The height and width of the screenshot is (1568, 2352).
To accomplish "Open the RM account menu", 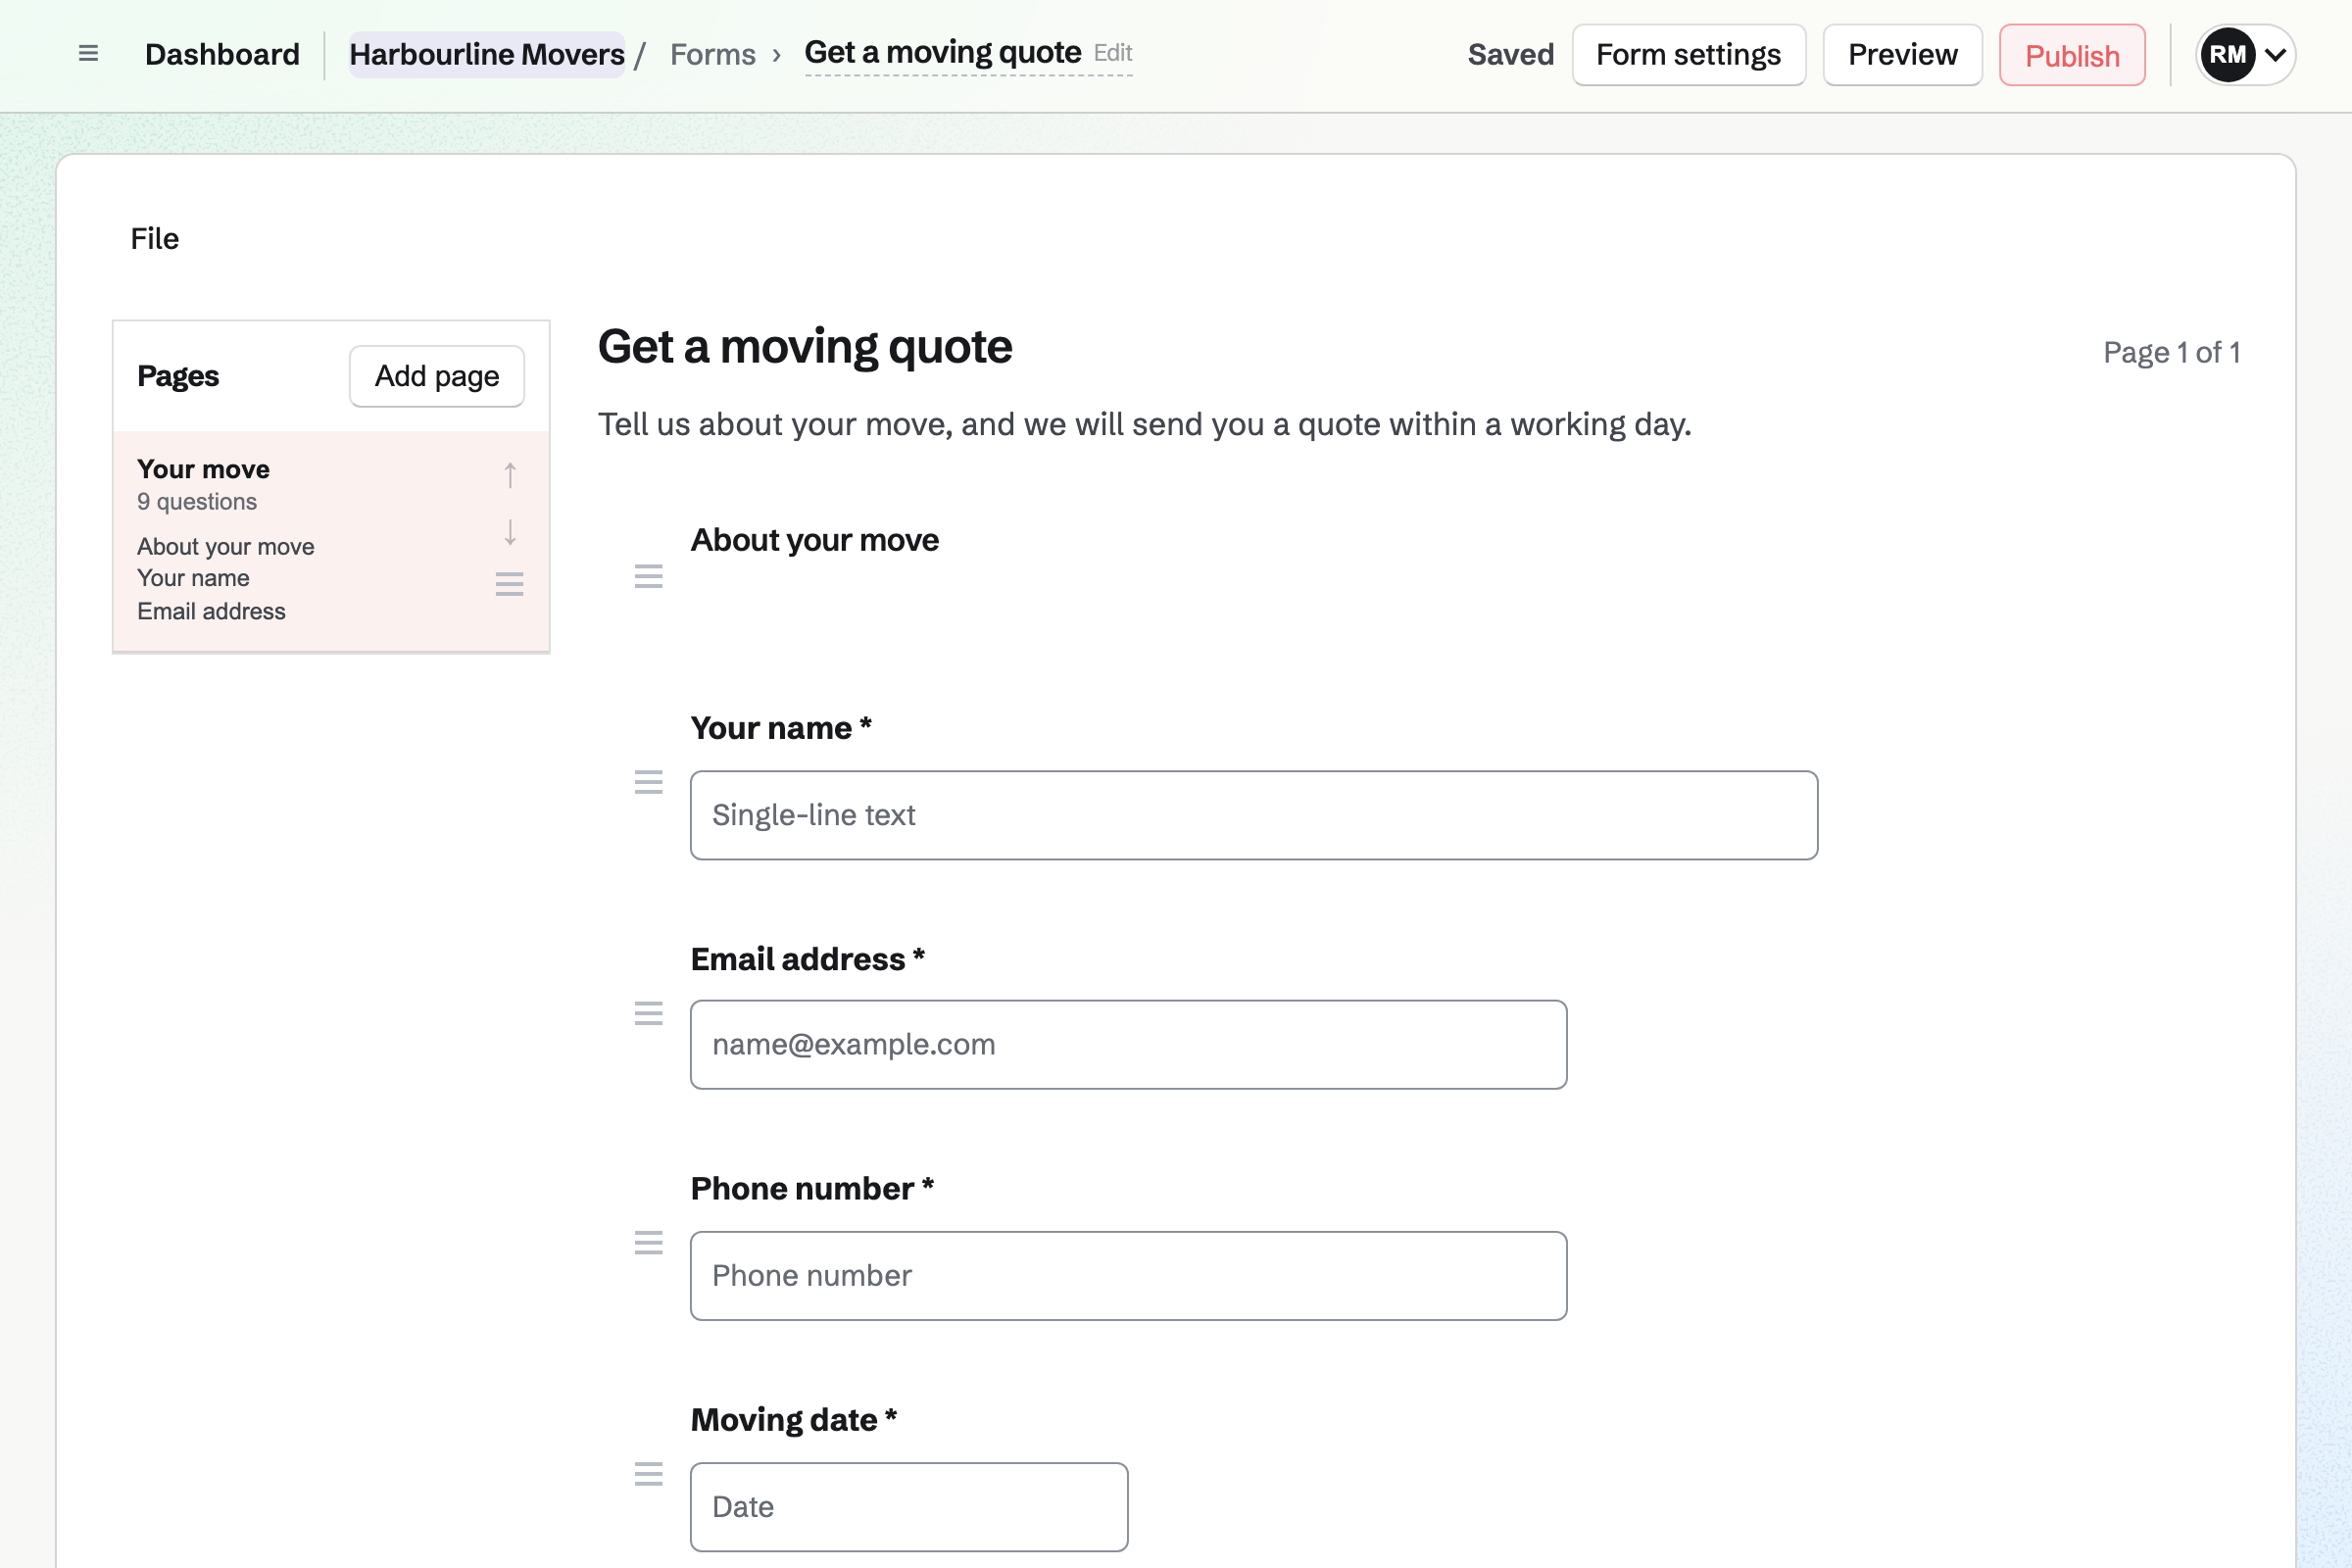I will [x=2245, y=55].
